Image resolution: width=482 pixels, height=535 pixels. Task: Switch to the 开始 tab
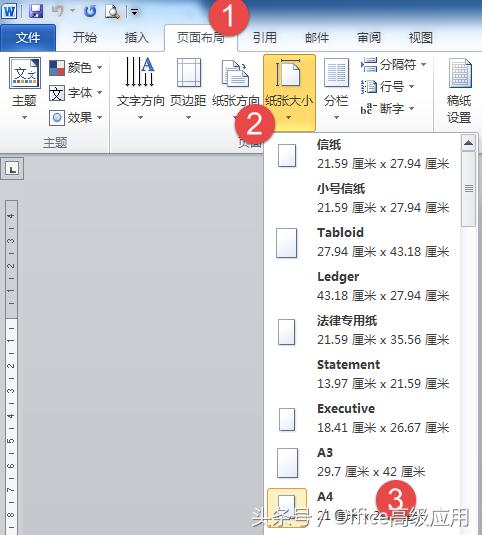85,38
